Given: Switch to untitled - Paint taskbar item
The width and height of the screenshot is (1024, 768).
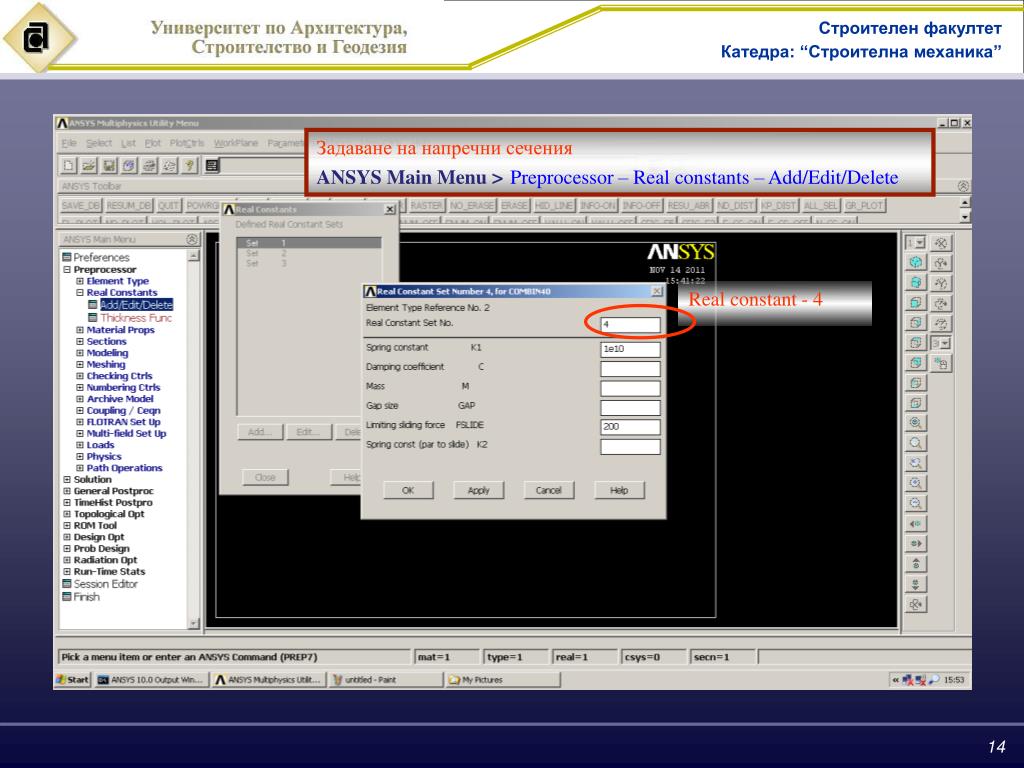Looking at the screenshot, I should [x=386, y=680].
